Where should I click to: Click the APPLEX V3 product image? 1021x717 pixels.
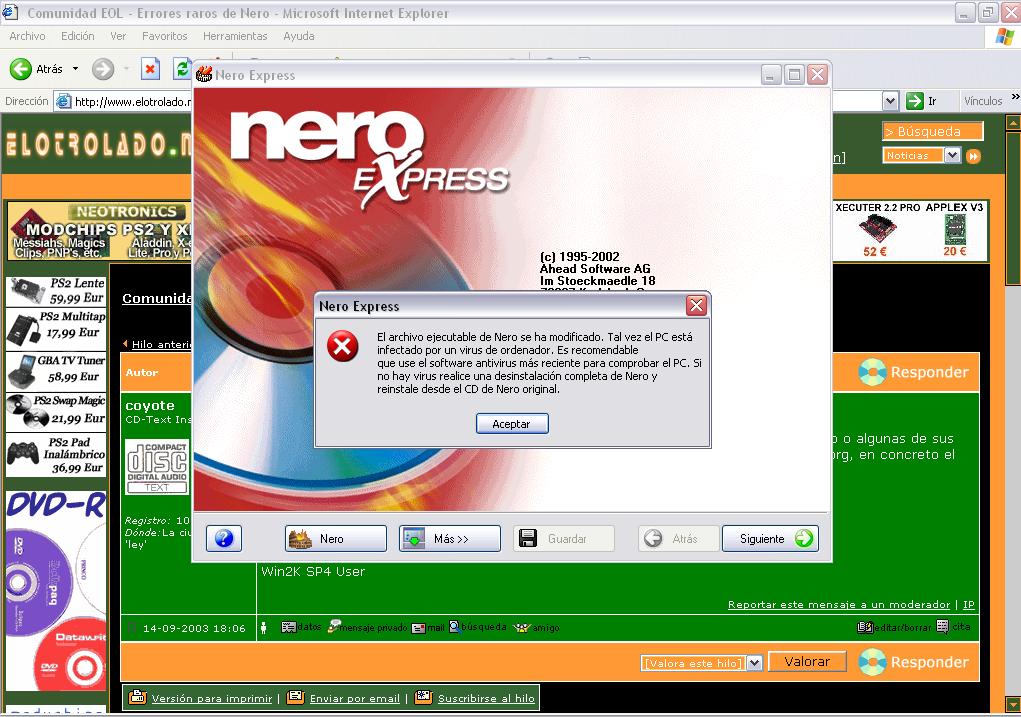point(955,230)
